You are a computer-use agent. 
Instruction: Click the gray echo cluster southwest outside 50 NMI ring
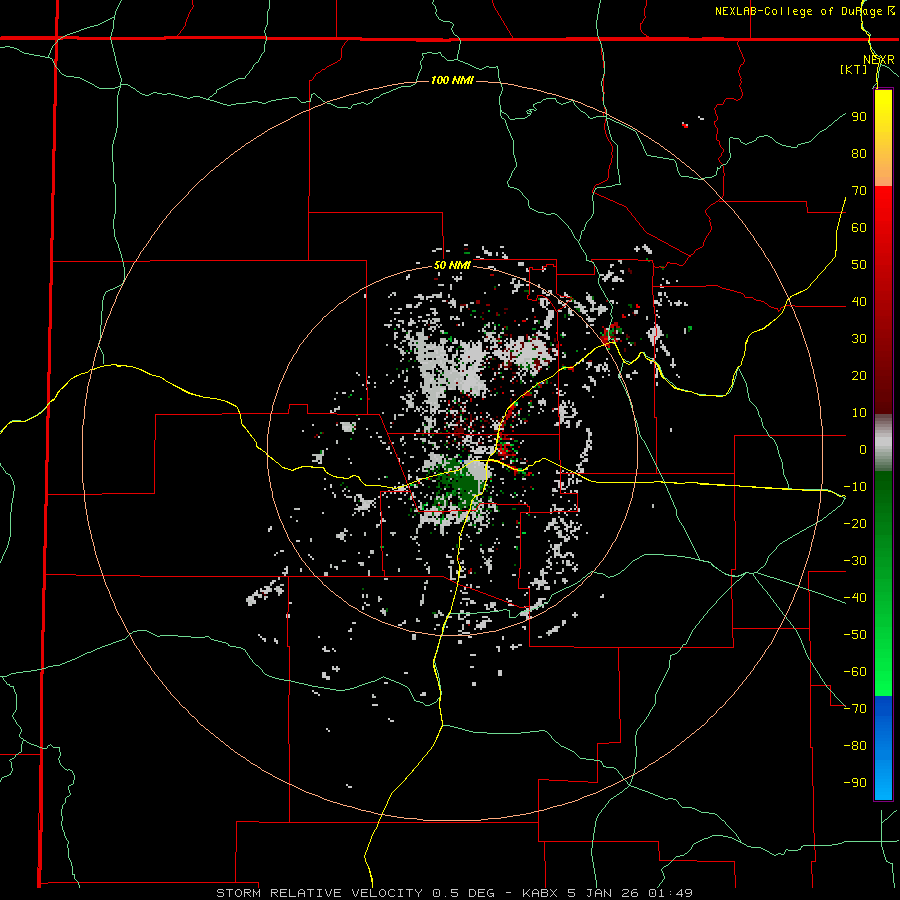pos(265,593)
